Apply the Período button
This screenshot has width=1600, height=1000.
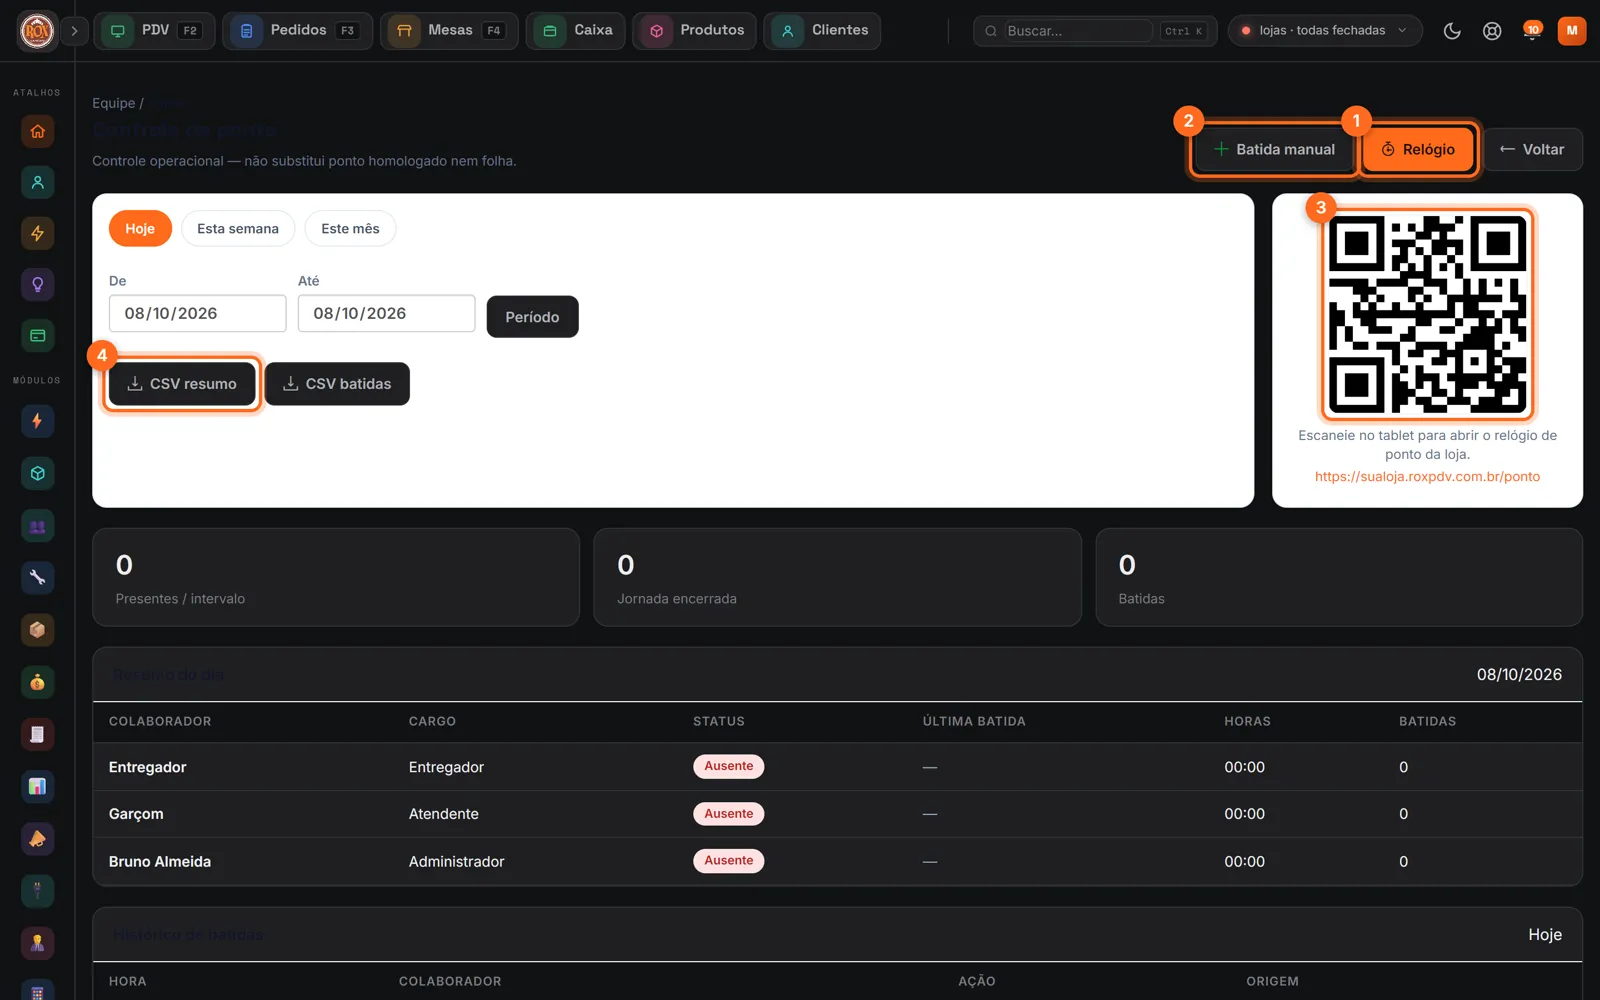[532, 317]
